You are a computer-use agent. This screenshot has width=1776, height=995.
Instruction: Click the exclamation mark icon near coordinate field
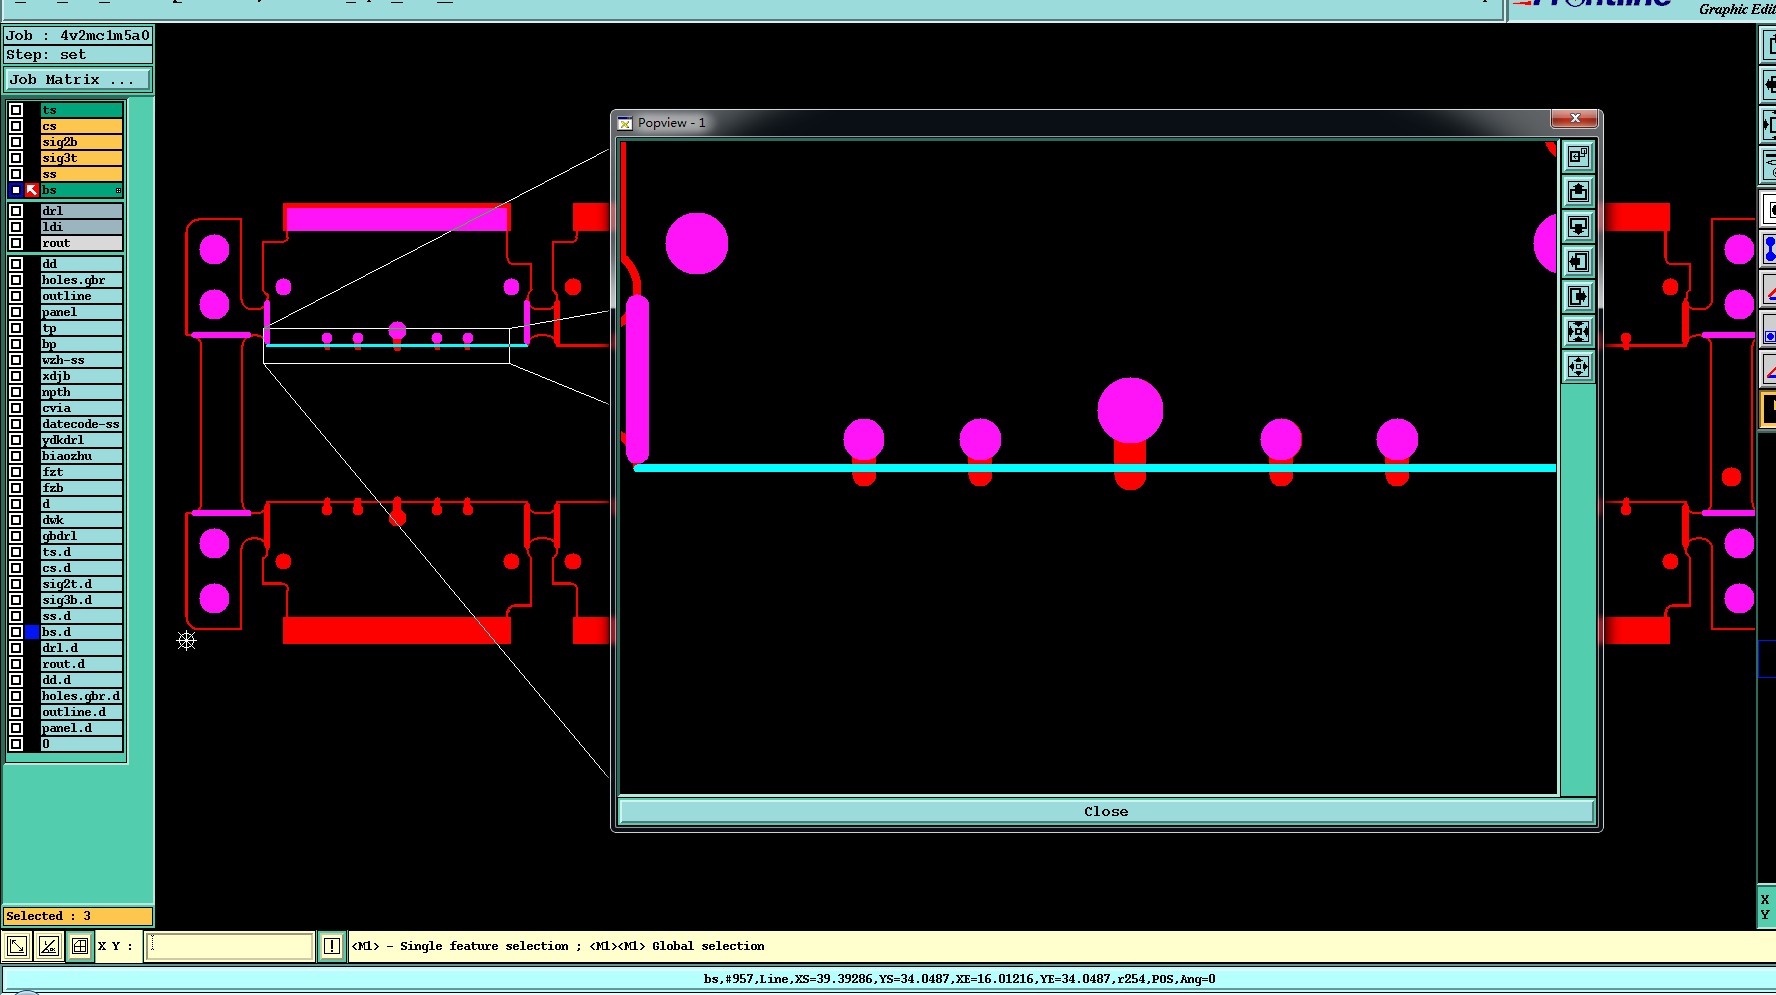332,945
